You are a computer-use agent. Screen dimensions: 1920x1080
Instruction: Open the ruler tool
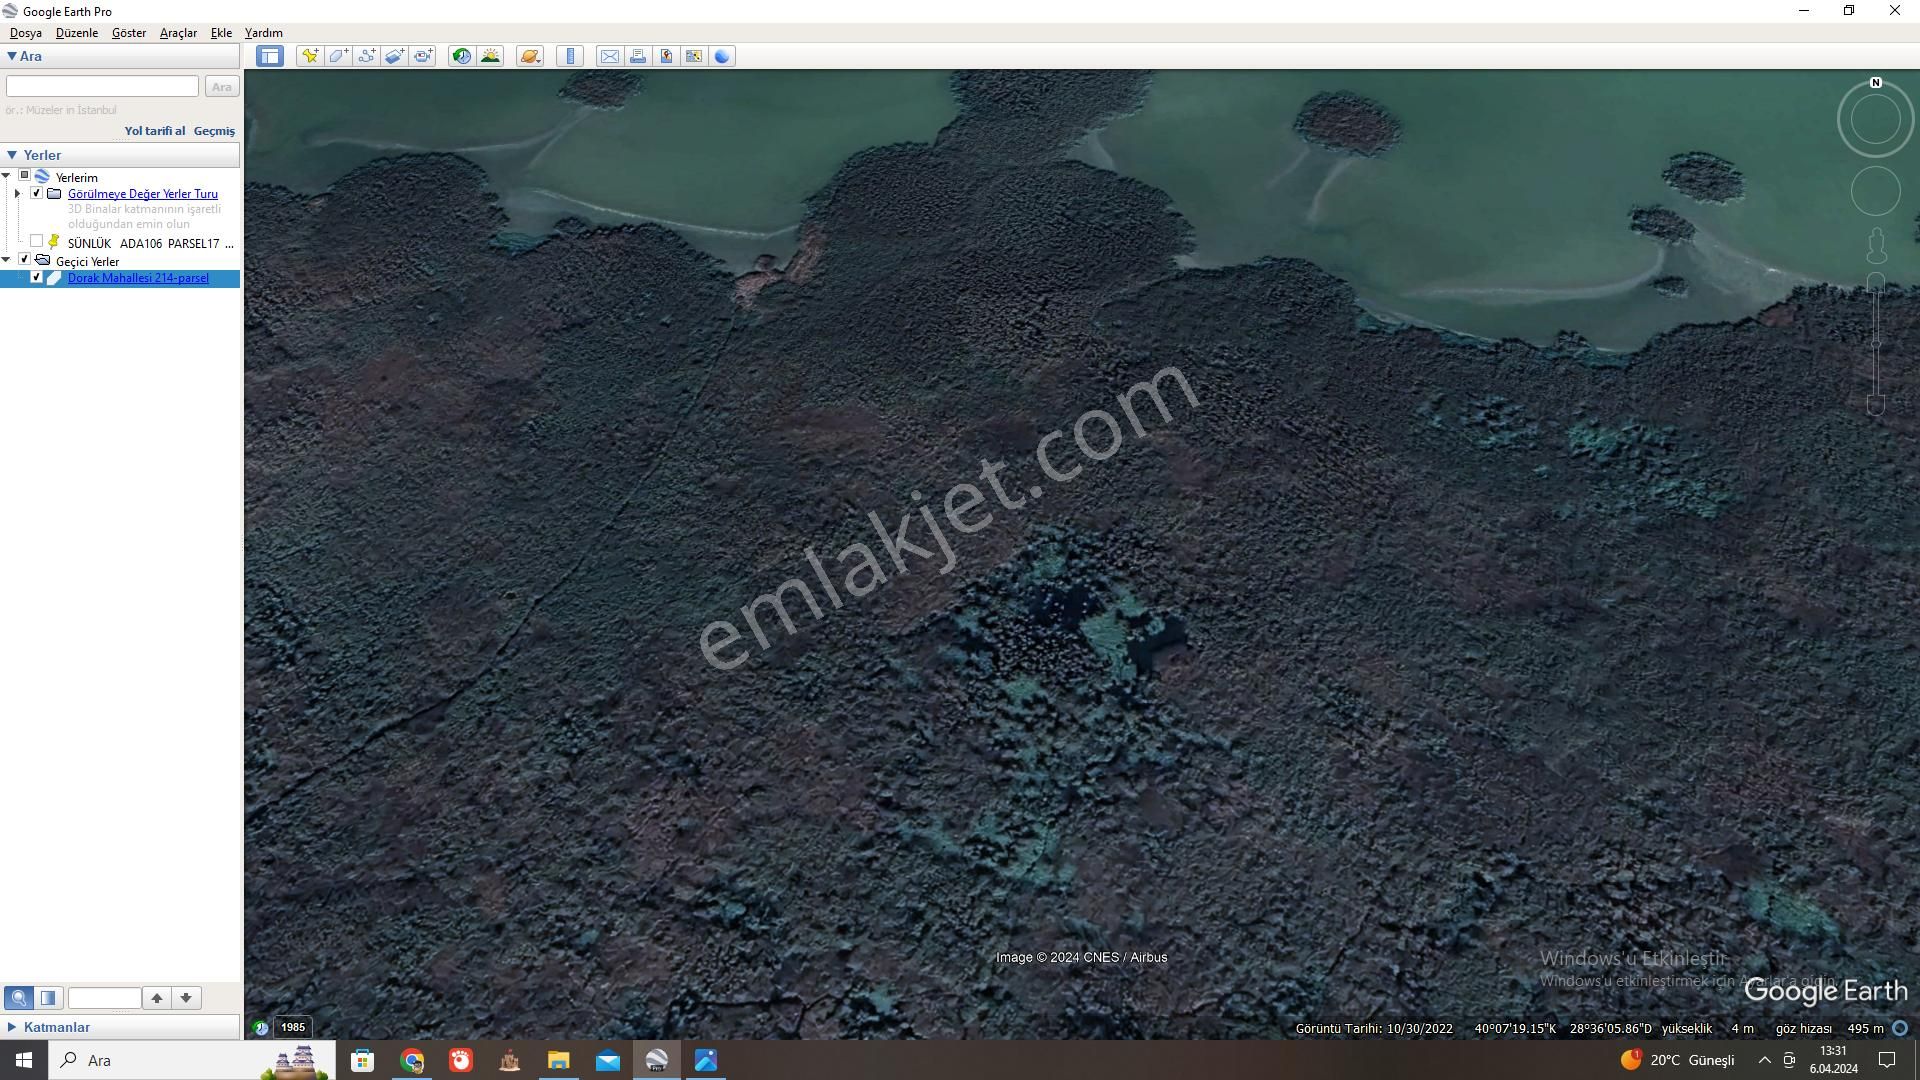pos(570,56)
